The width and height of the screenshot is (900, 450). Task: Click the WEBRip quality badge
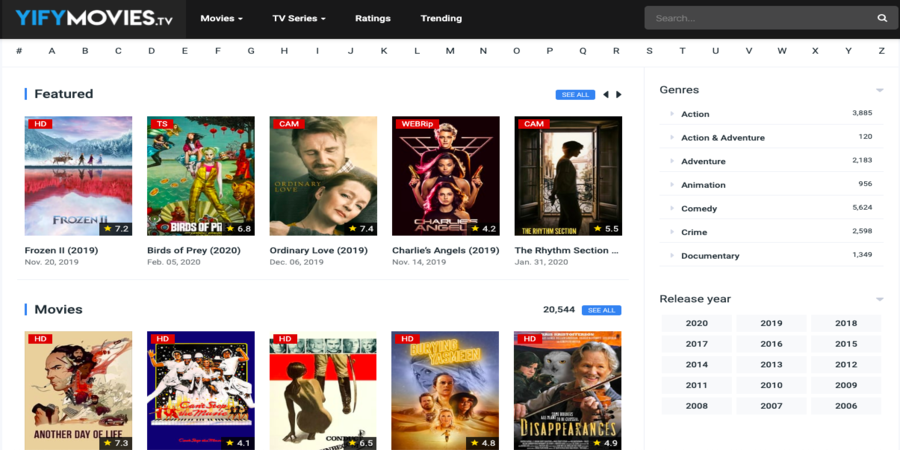point(417,124)
